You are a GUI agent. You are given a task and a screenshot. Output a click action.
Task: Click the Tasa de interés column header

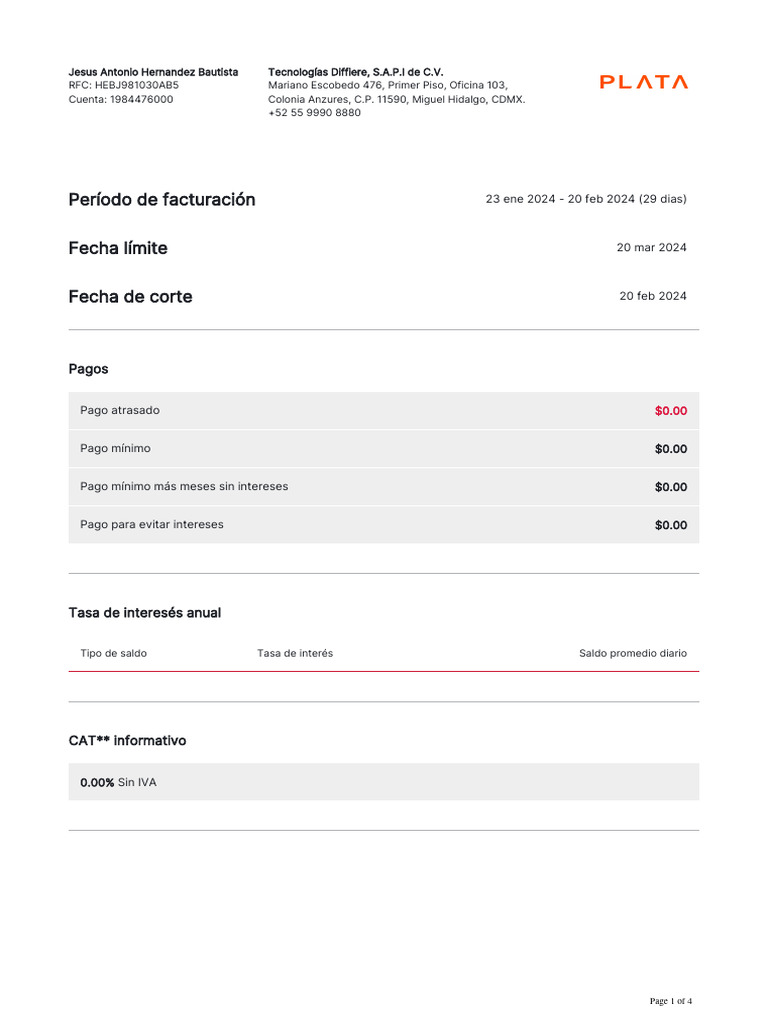pyautogui.click(x=295, y=653)
